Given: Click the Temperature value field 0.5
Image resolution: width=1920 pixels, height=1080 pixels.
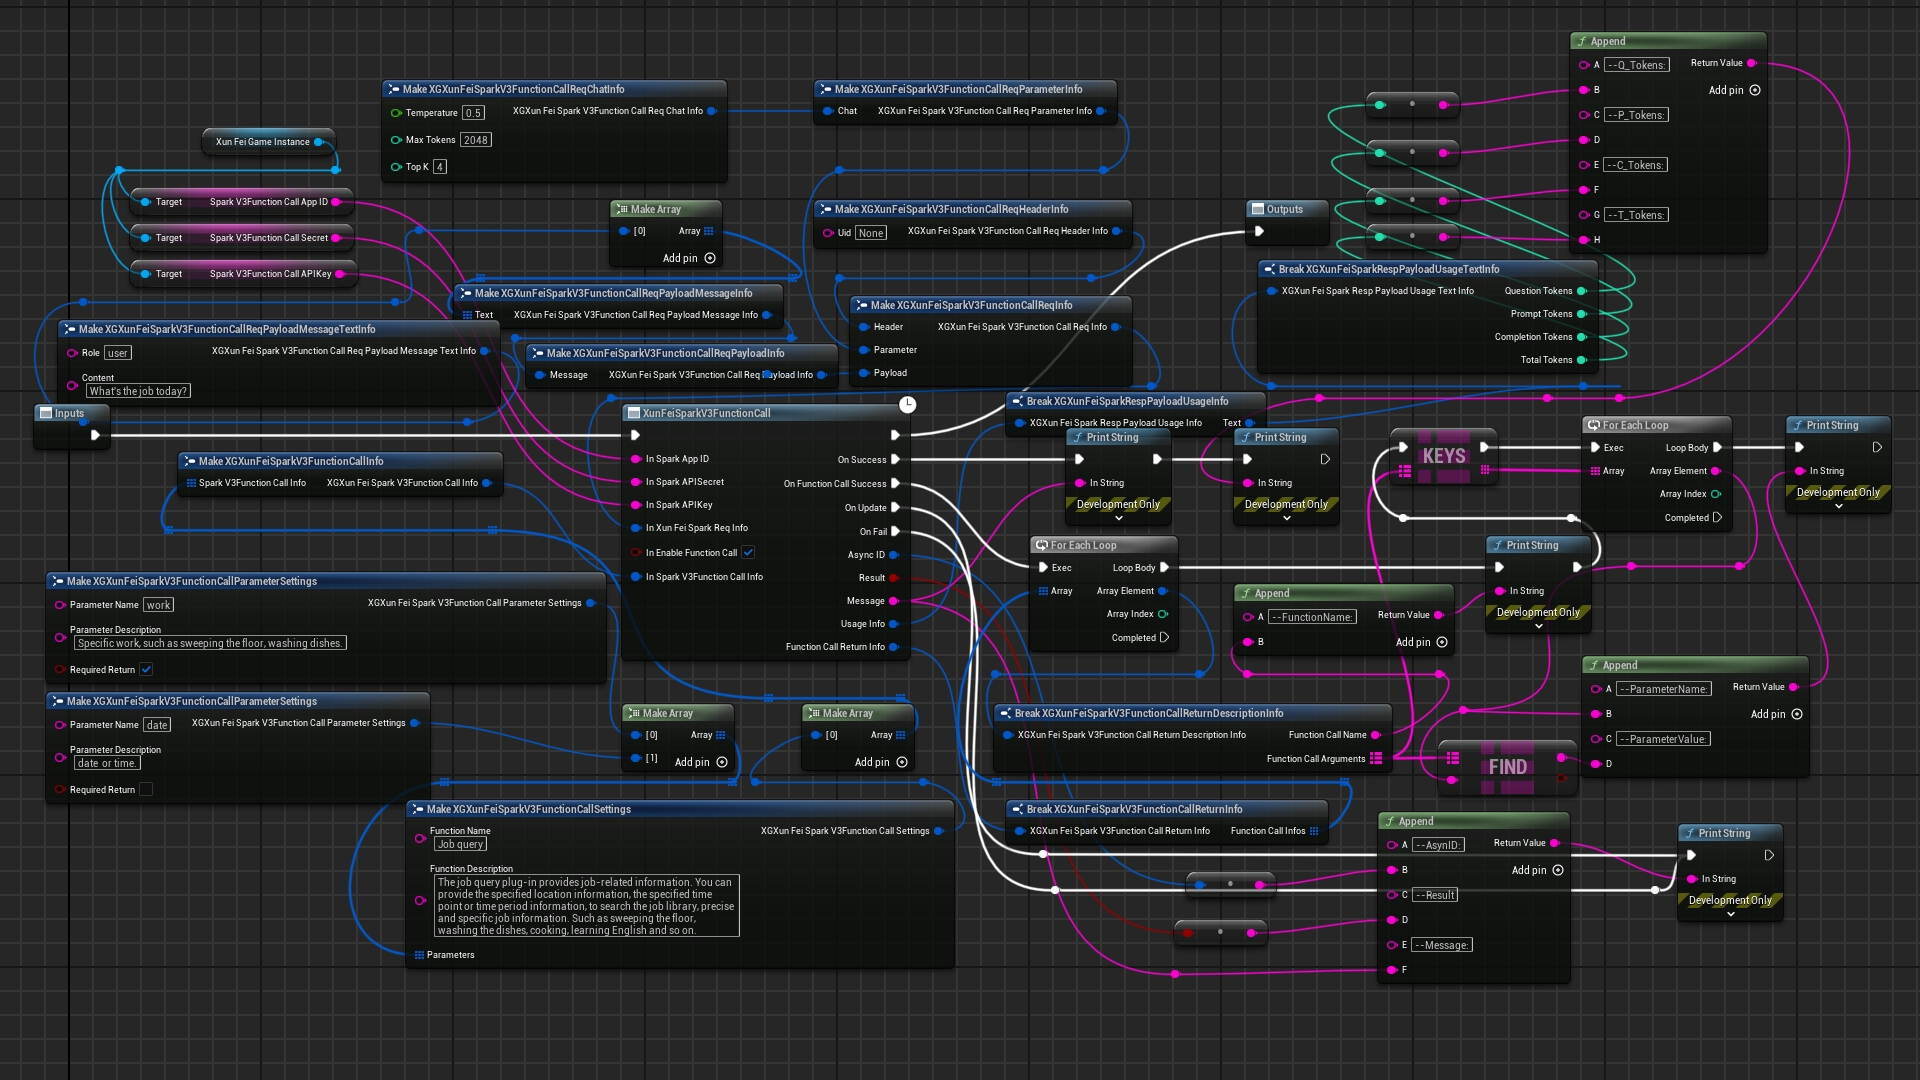Looking at the screenshot, I should pyautogui.click(x=473, y=113).
